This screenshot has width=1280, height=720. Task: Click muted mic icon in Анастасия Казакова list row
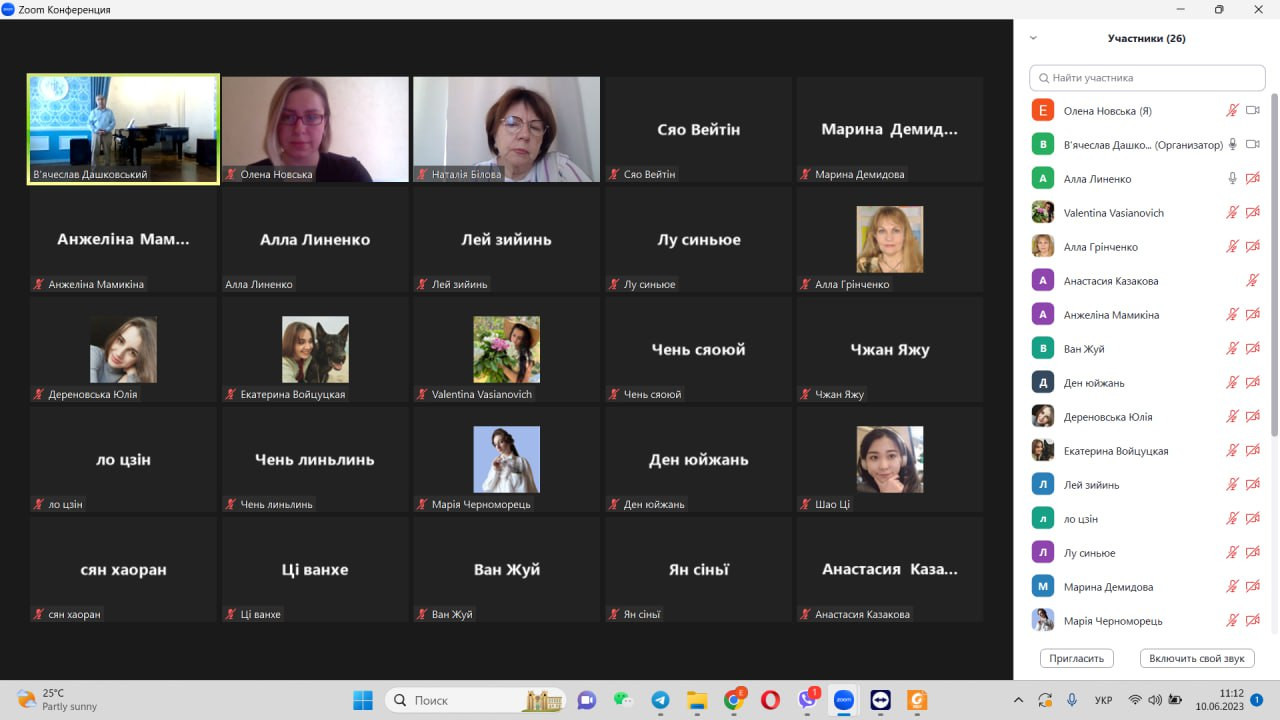coord(1252,281)
